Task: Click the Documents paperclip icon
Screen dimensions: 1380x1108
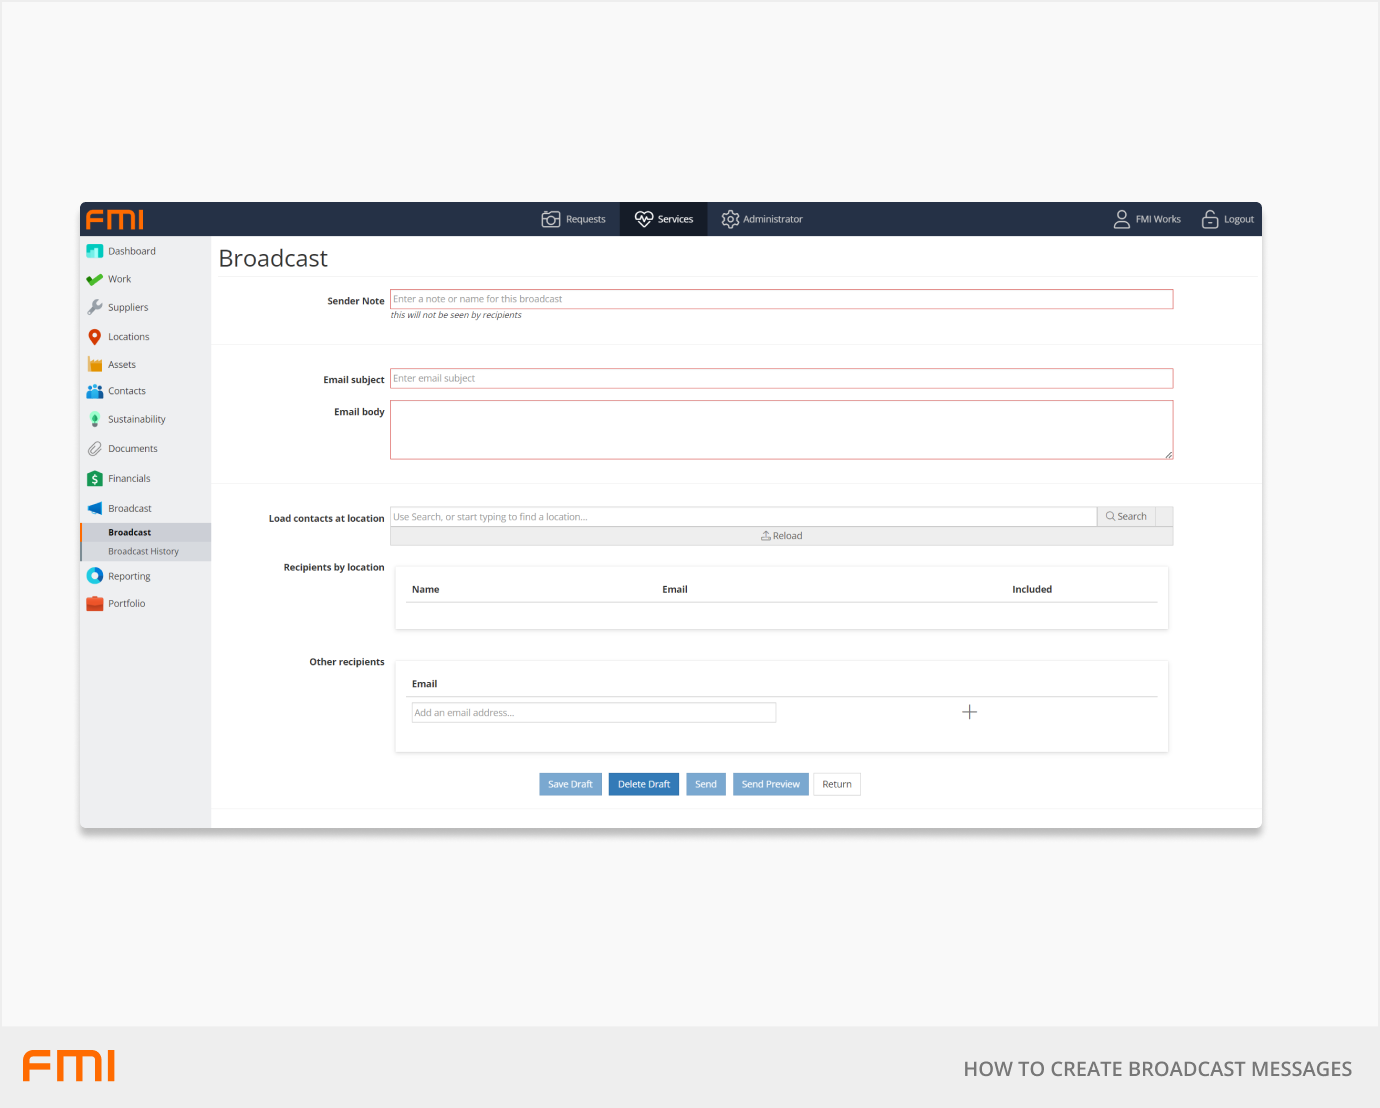Action: pos(95,449)
